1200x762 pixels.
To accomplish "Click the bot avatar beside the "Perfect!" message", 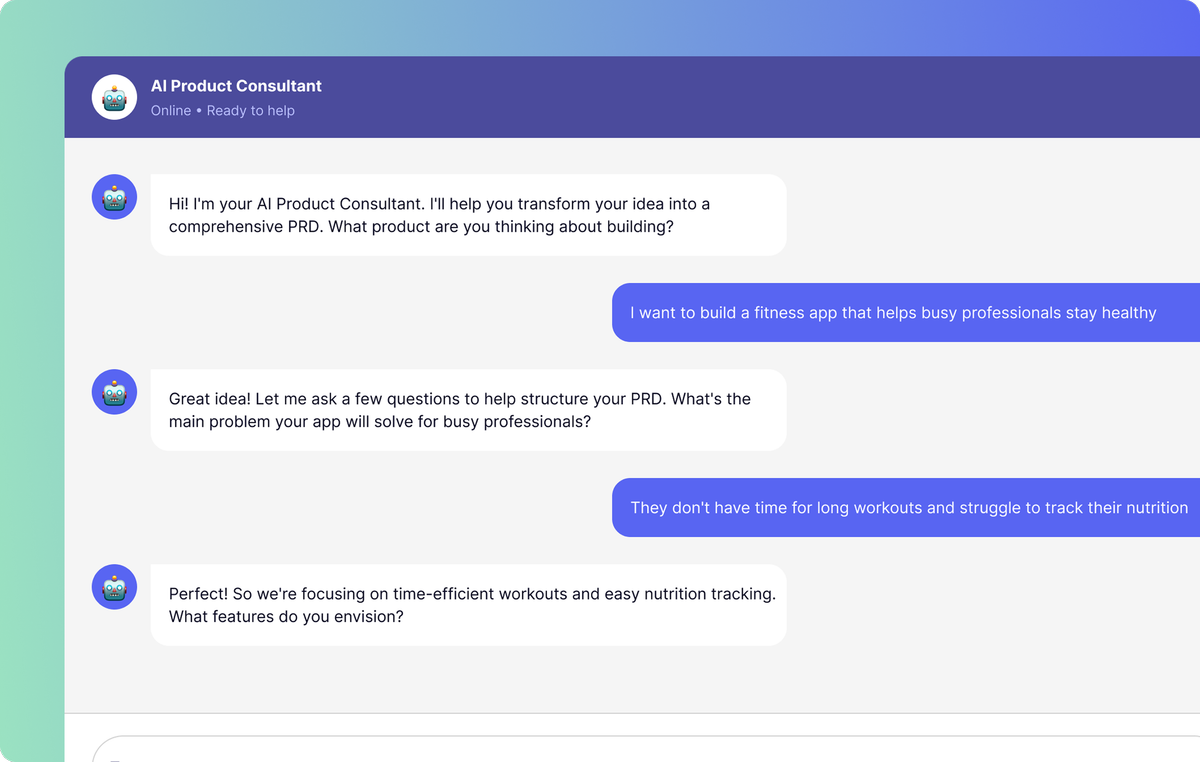I will tap(114, 587).
